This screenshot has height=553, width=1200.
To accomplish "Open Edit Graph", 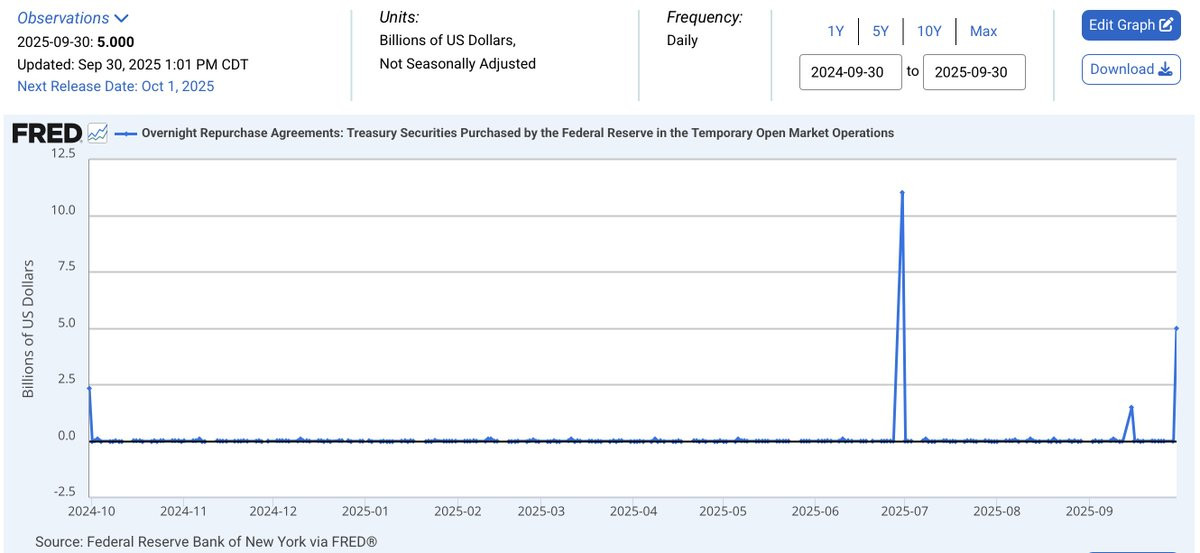I will pyautogui.click(x=1131, y=25).
